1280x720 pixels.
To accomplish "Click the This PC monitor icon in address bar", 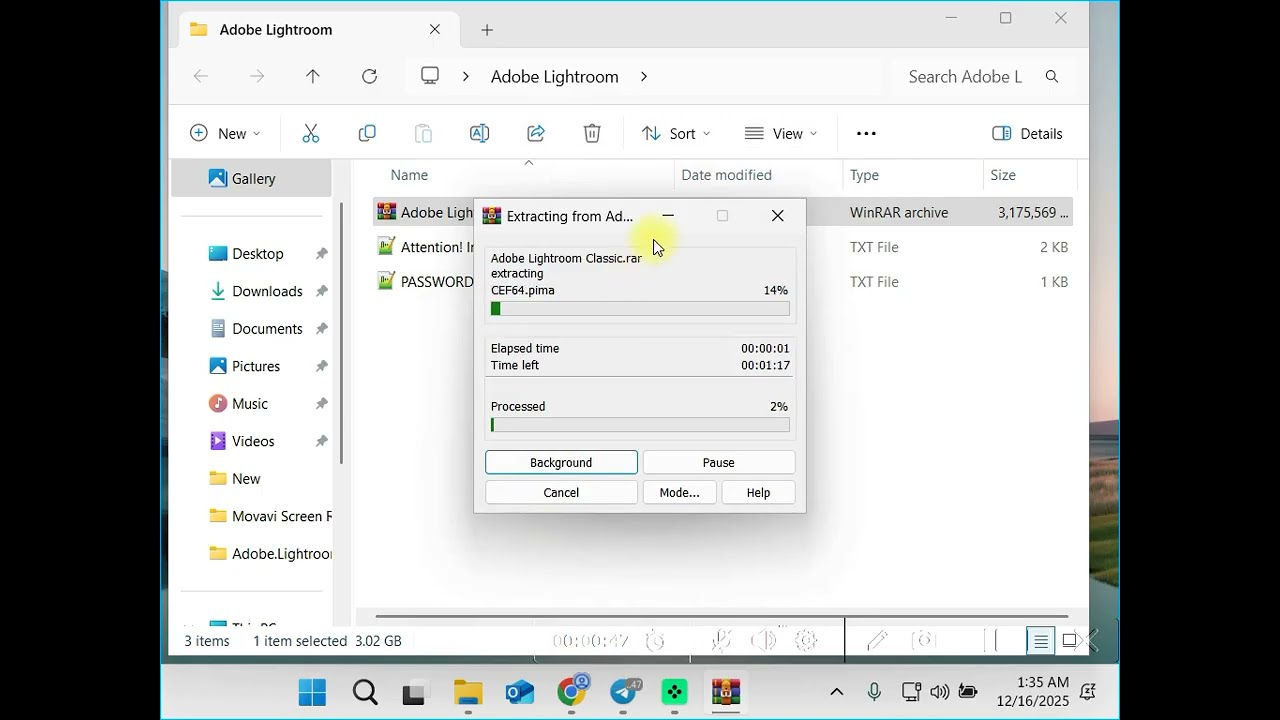I will coord(430,76).
